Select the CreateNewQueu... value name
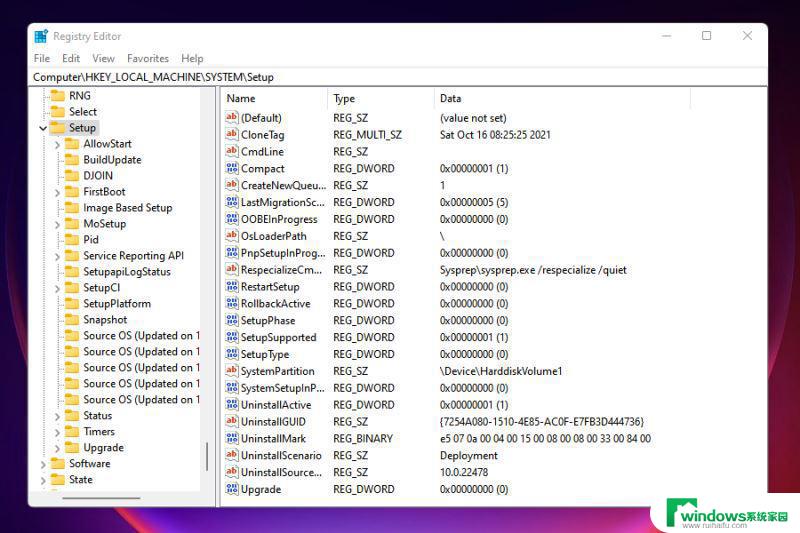Viewport: 800px width, 533px height. pos(283,185)
